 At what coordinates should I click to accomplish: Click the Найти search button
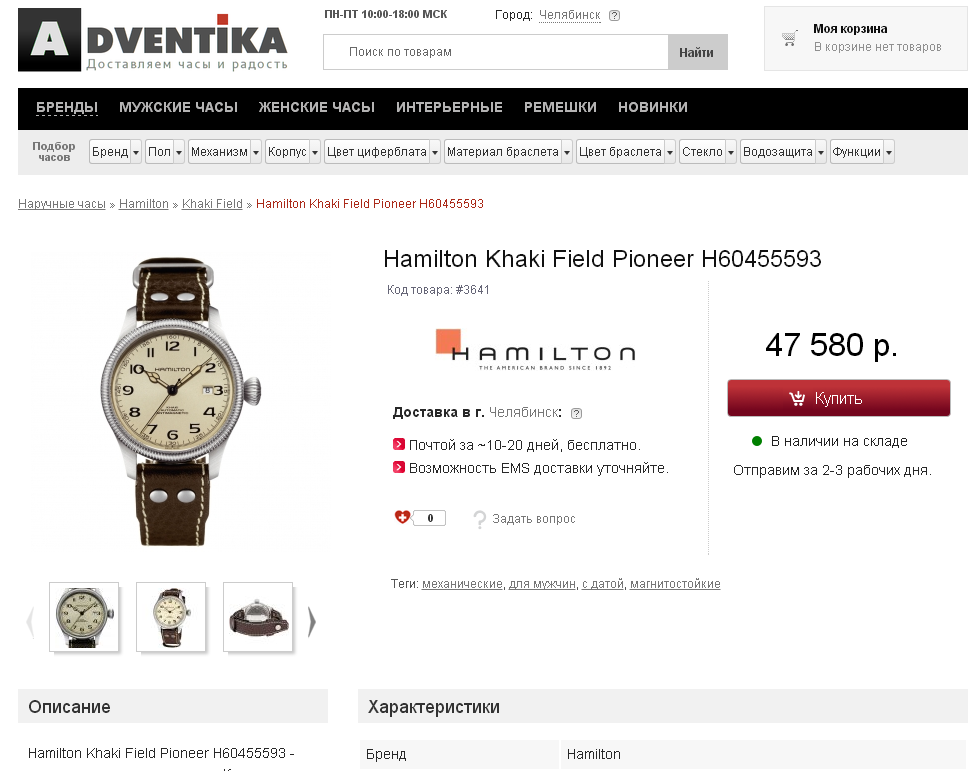tap(697, 52)
